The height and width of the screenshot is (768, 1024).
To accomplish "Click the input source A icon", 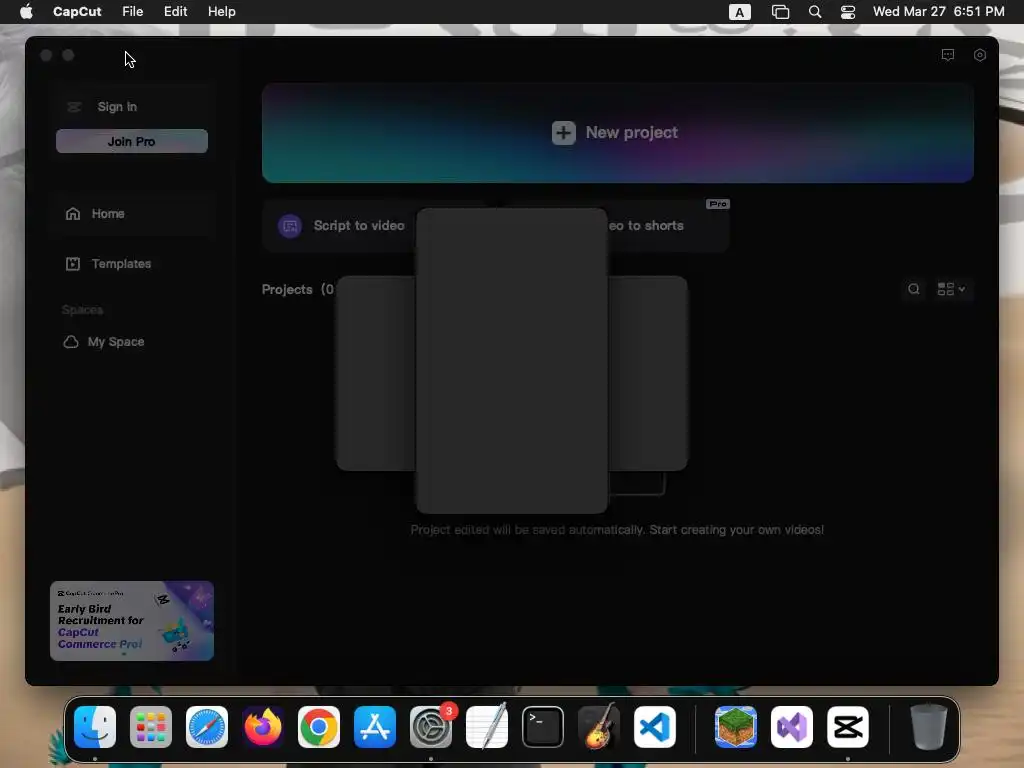I will (x=739, y=12).
